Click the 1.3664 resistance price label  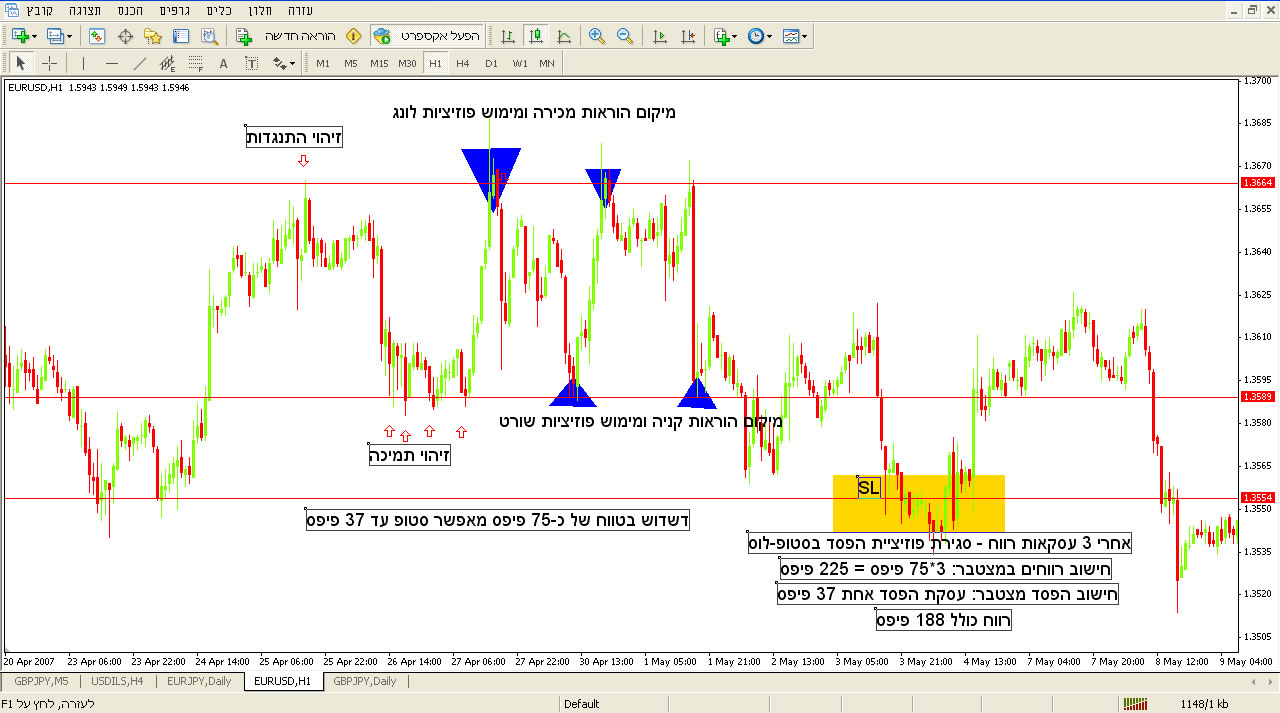(x=1257, y=183)
